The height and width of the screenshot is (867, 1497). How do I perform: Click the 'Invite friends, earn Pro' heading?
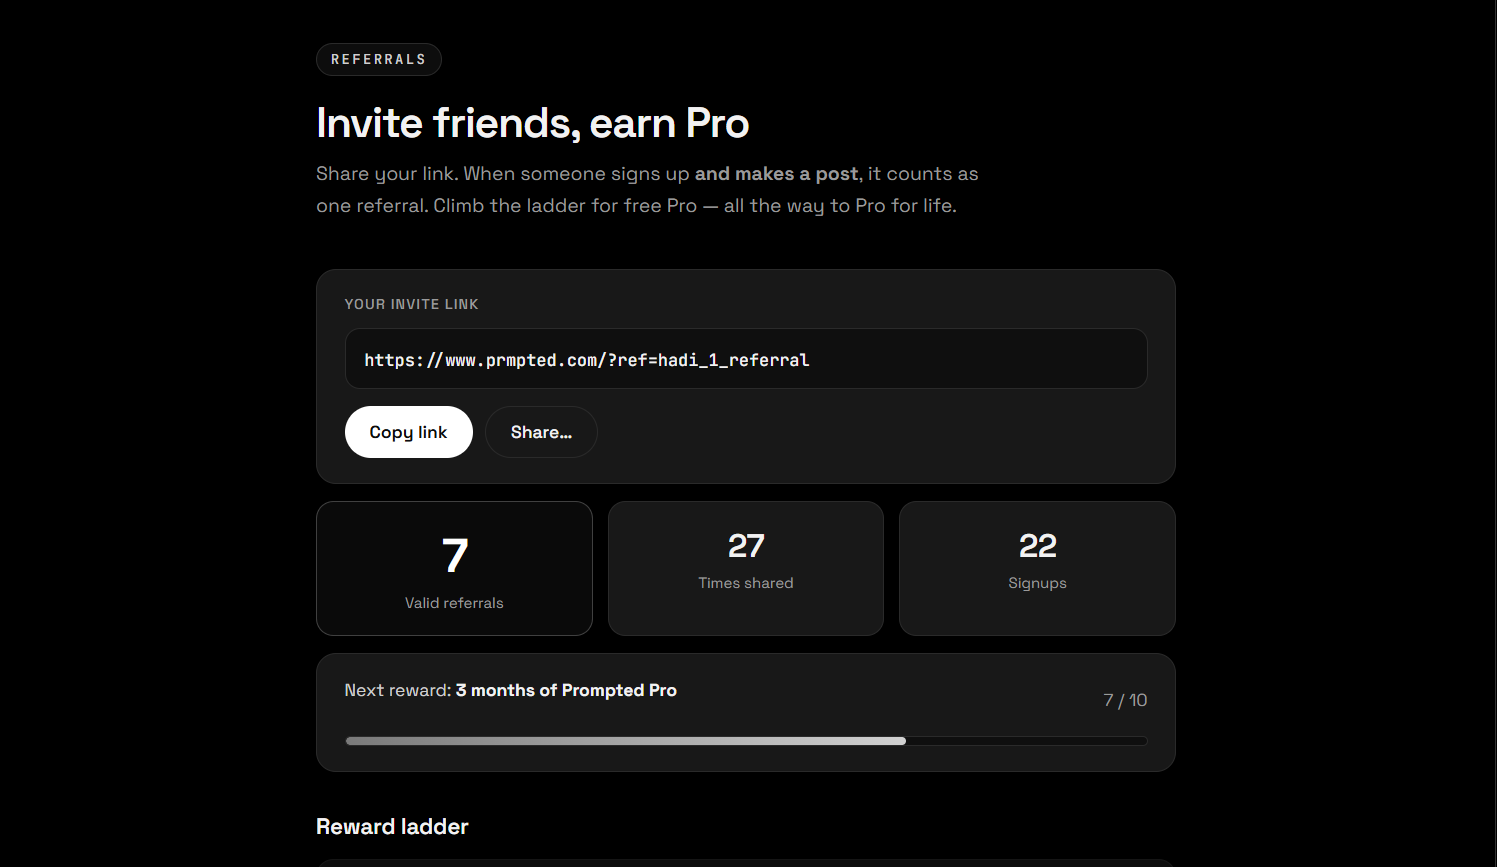coord(532,123)
